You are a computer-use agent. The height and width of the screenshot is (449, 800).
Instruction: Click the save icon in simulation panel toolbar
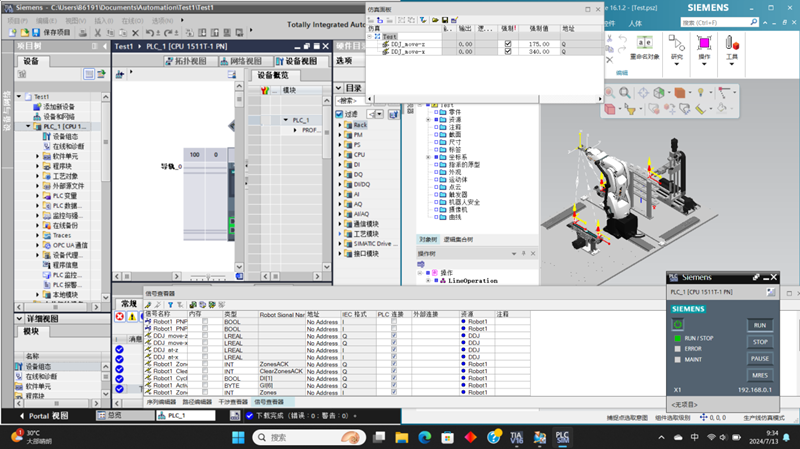click(x=445, y=20)
